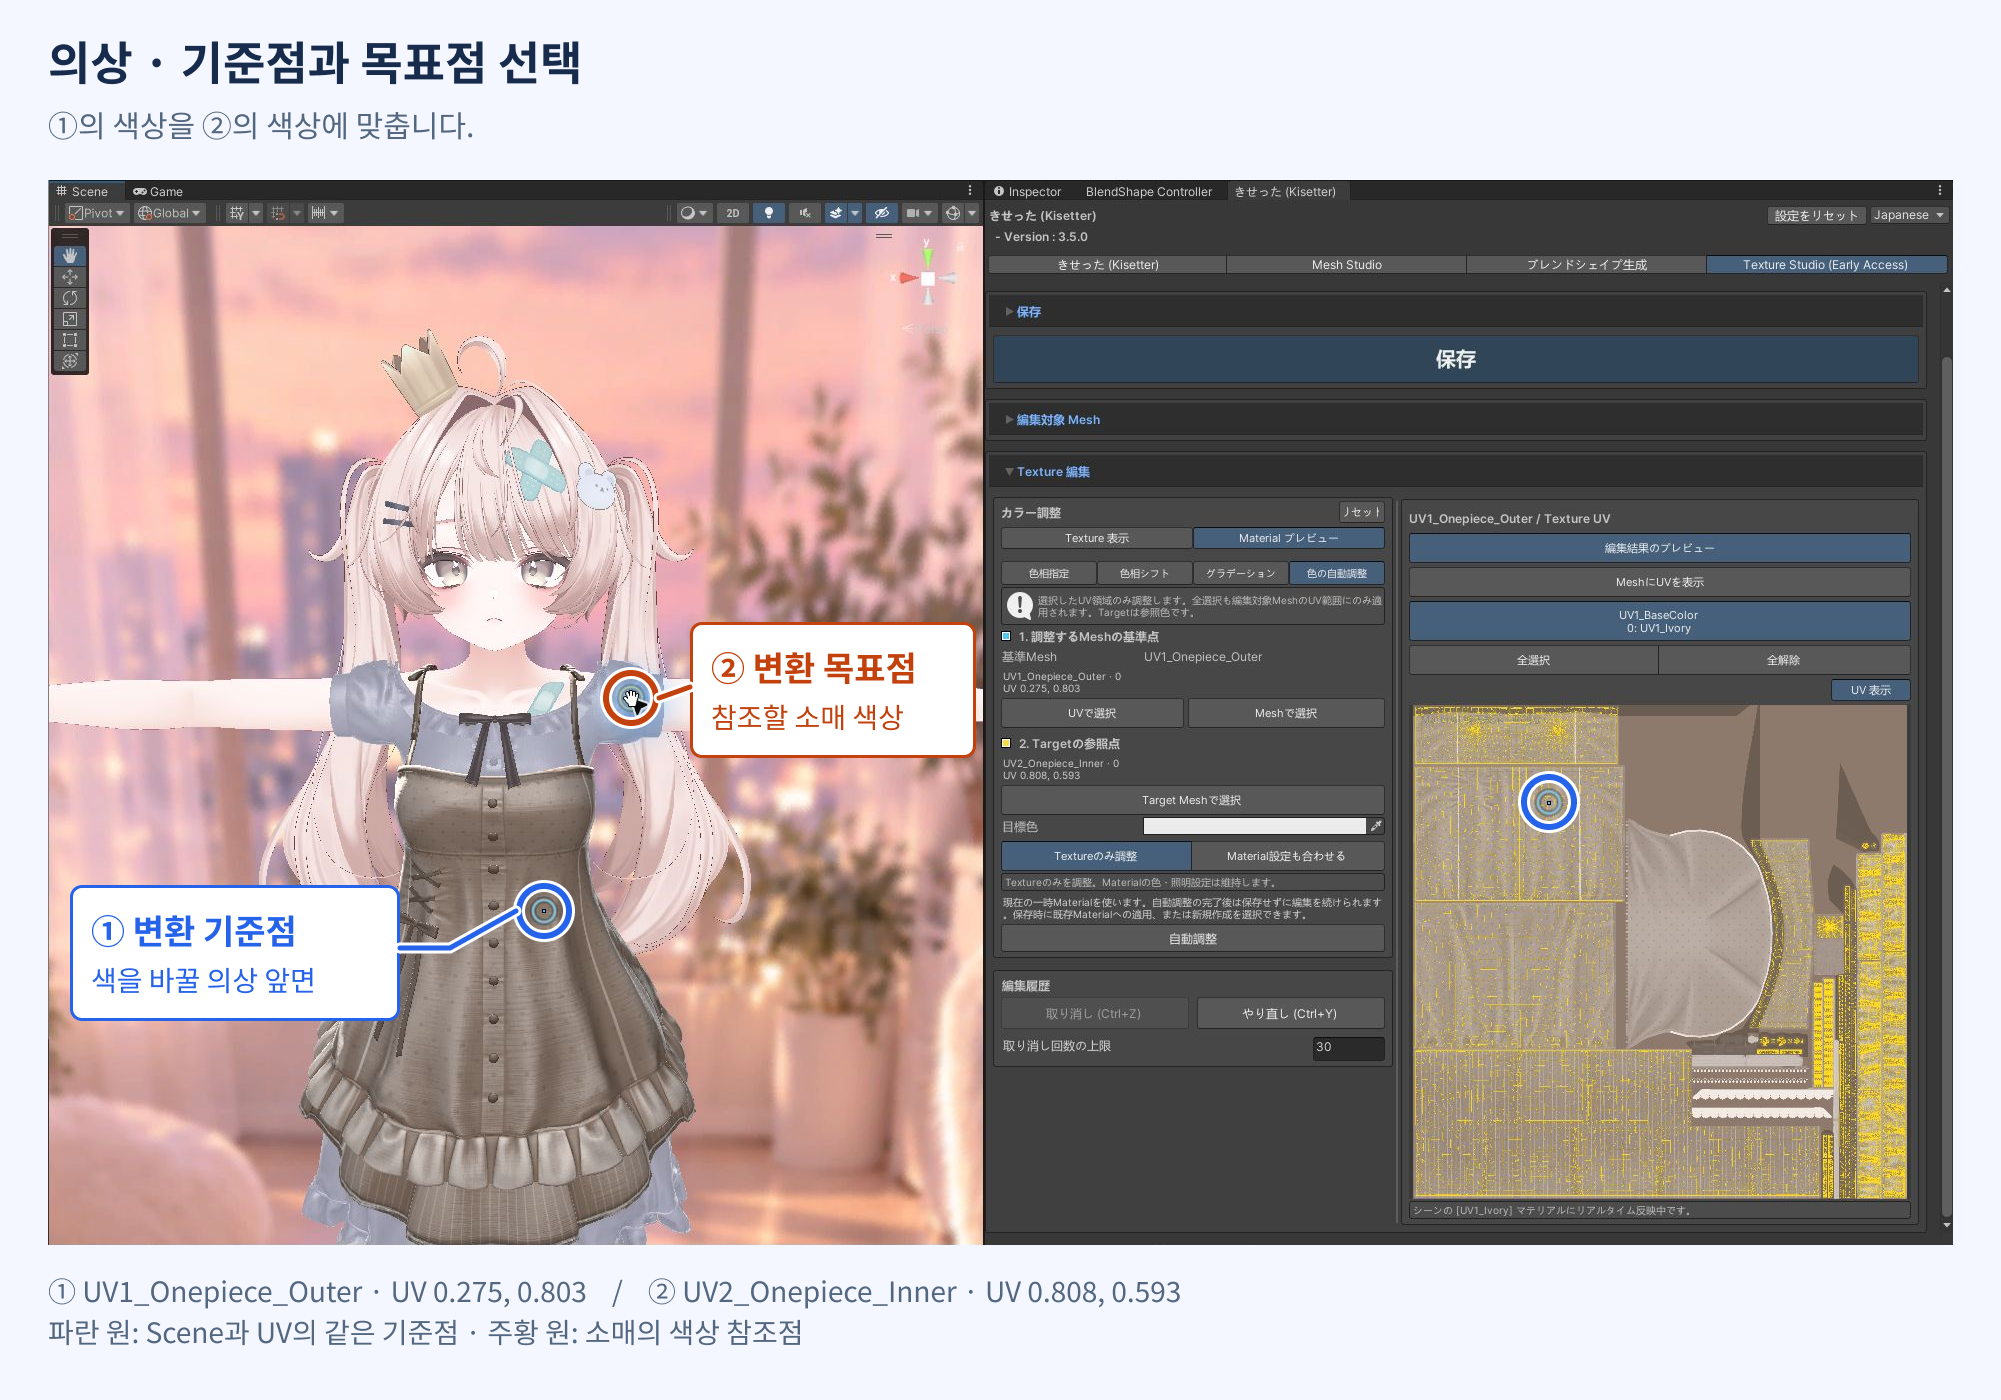Click the large 保存 save button
The width and height of the screenshot is (2001, 1400).
[1455, 359]
